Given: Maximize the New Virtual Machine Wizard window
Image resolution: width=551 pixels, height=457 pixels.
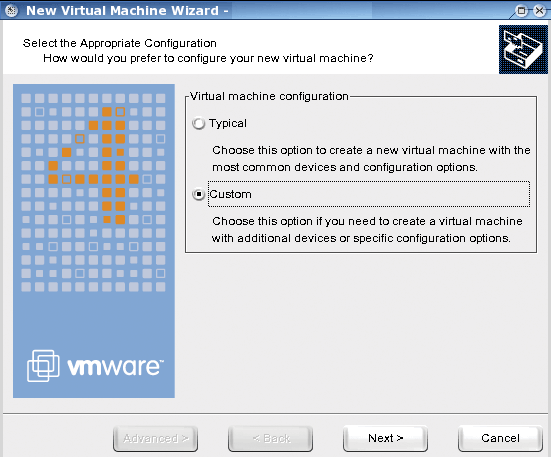Looking at the screenshot, I should (522, 11).
